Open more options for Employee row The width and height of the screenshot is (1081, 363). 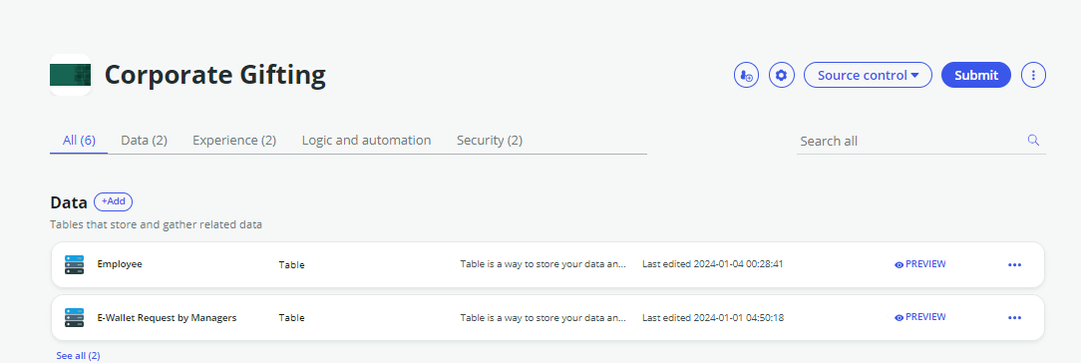click(1014, 265)
